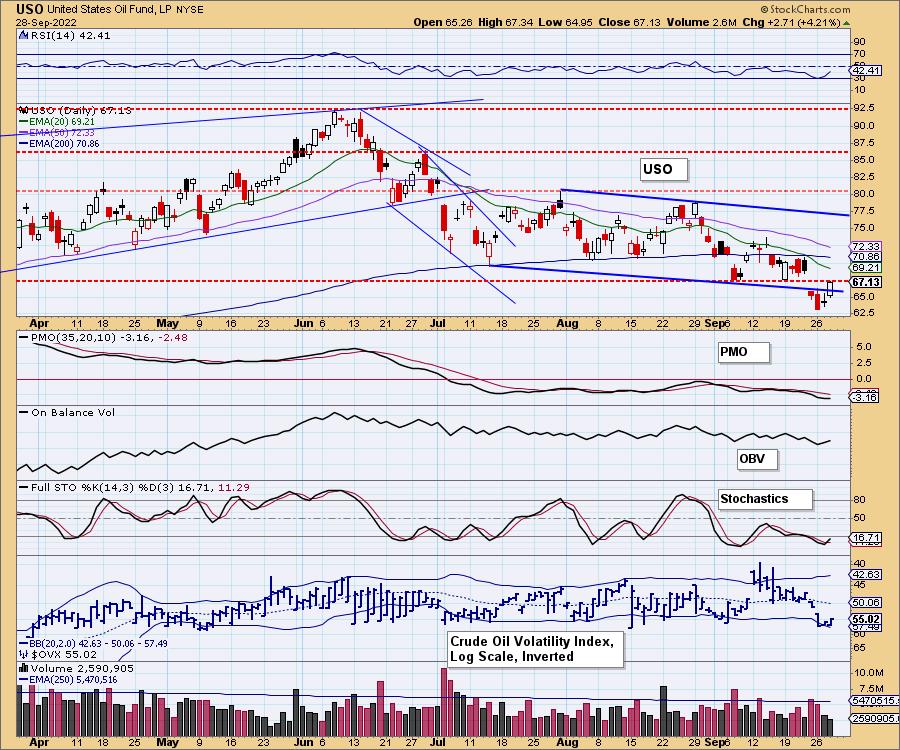Click the USO ticker symbol in the title
Viewport: 900px width, 750px height.
[x=29, y=9]
